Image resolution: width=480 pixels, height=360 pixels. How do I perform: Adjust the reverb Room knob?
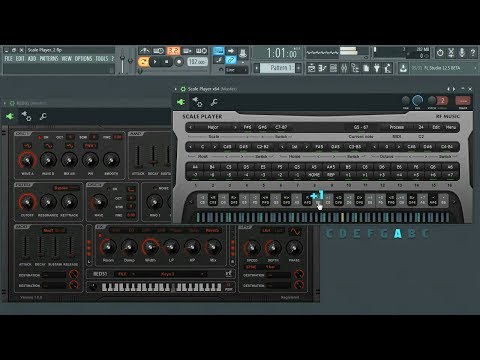click(x=108, y=247)
